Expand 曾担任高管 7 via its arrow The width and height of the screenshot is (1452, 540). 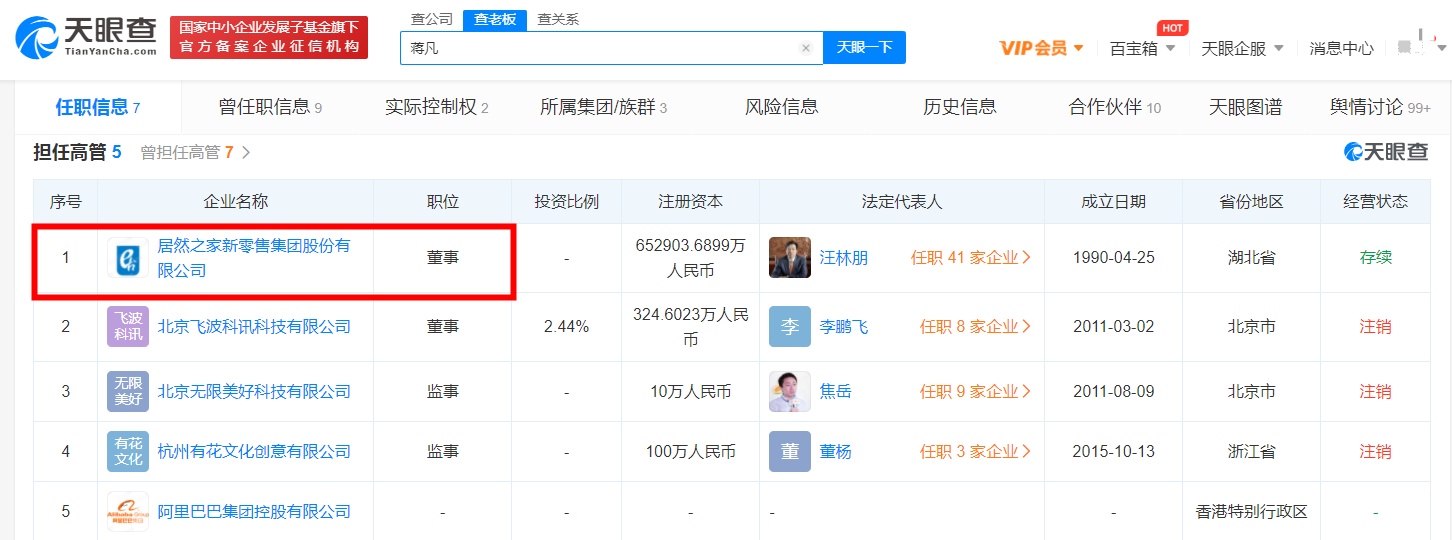click(x=246, y=153)
